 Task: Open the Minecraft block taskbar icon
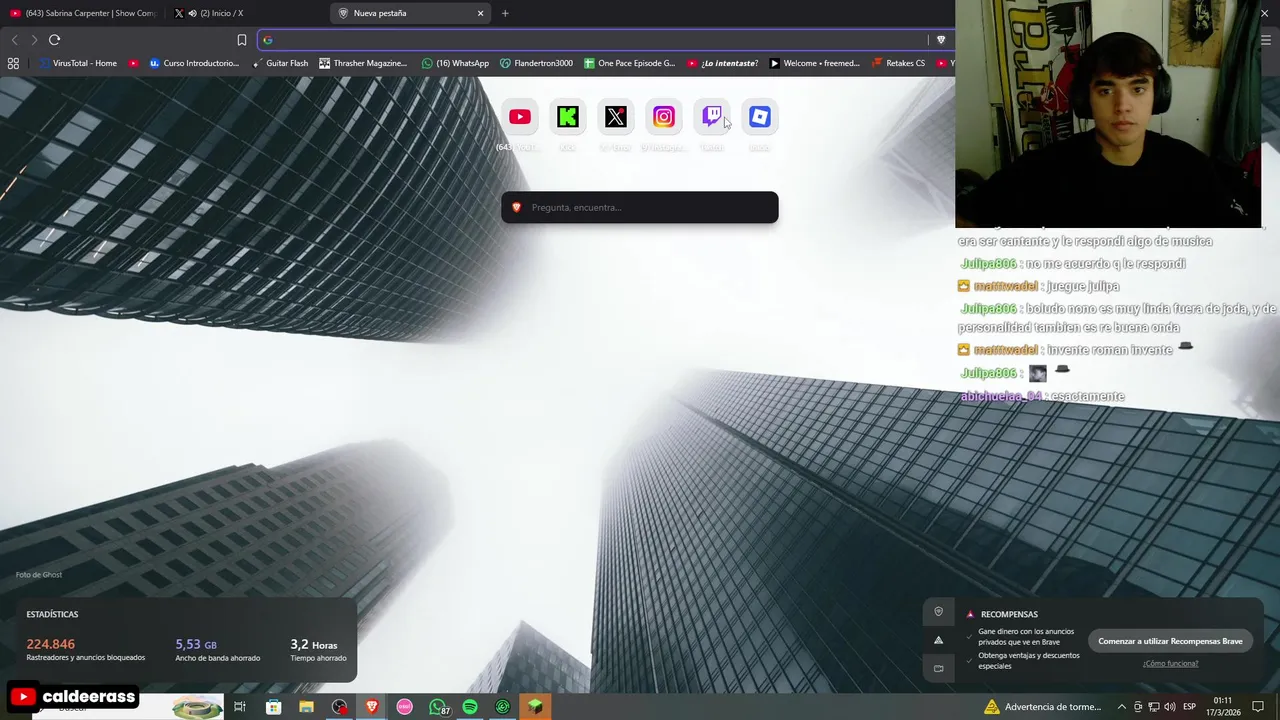pos(535,707)
